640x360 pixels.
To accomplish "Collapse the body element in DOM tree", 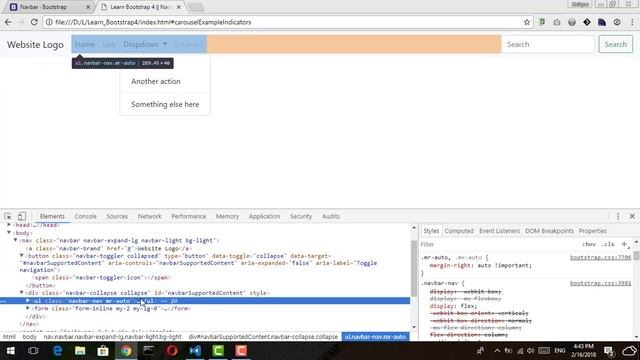I will tap(9, 233).
